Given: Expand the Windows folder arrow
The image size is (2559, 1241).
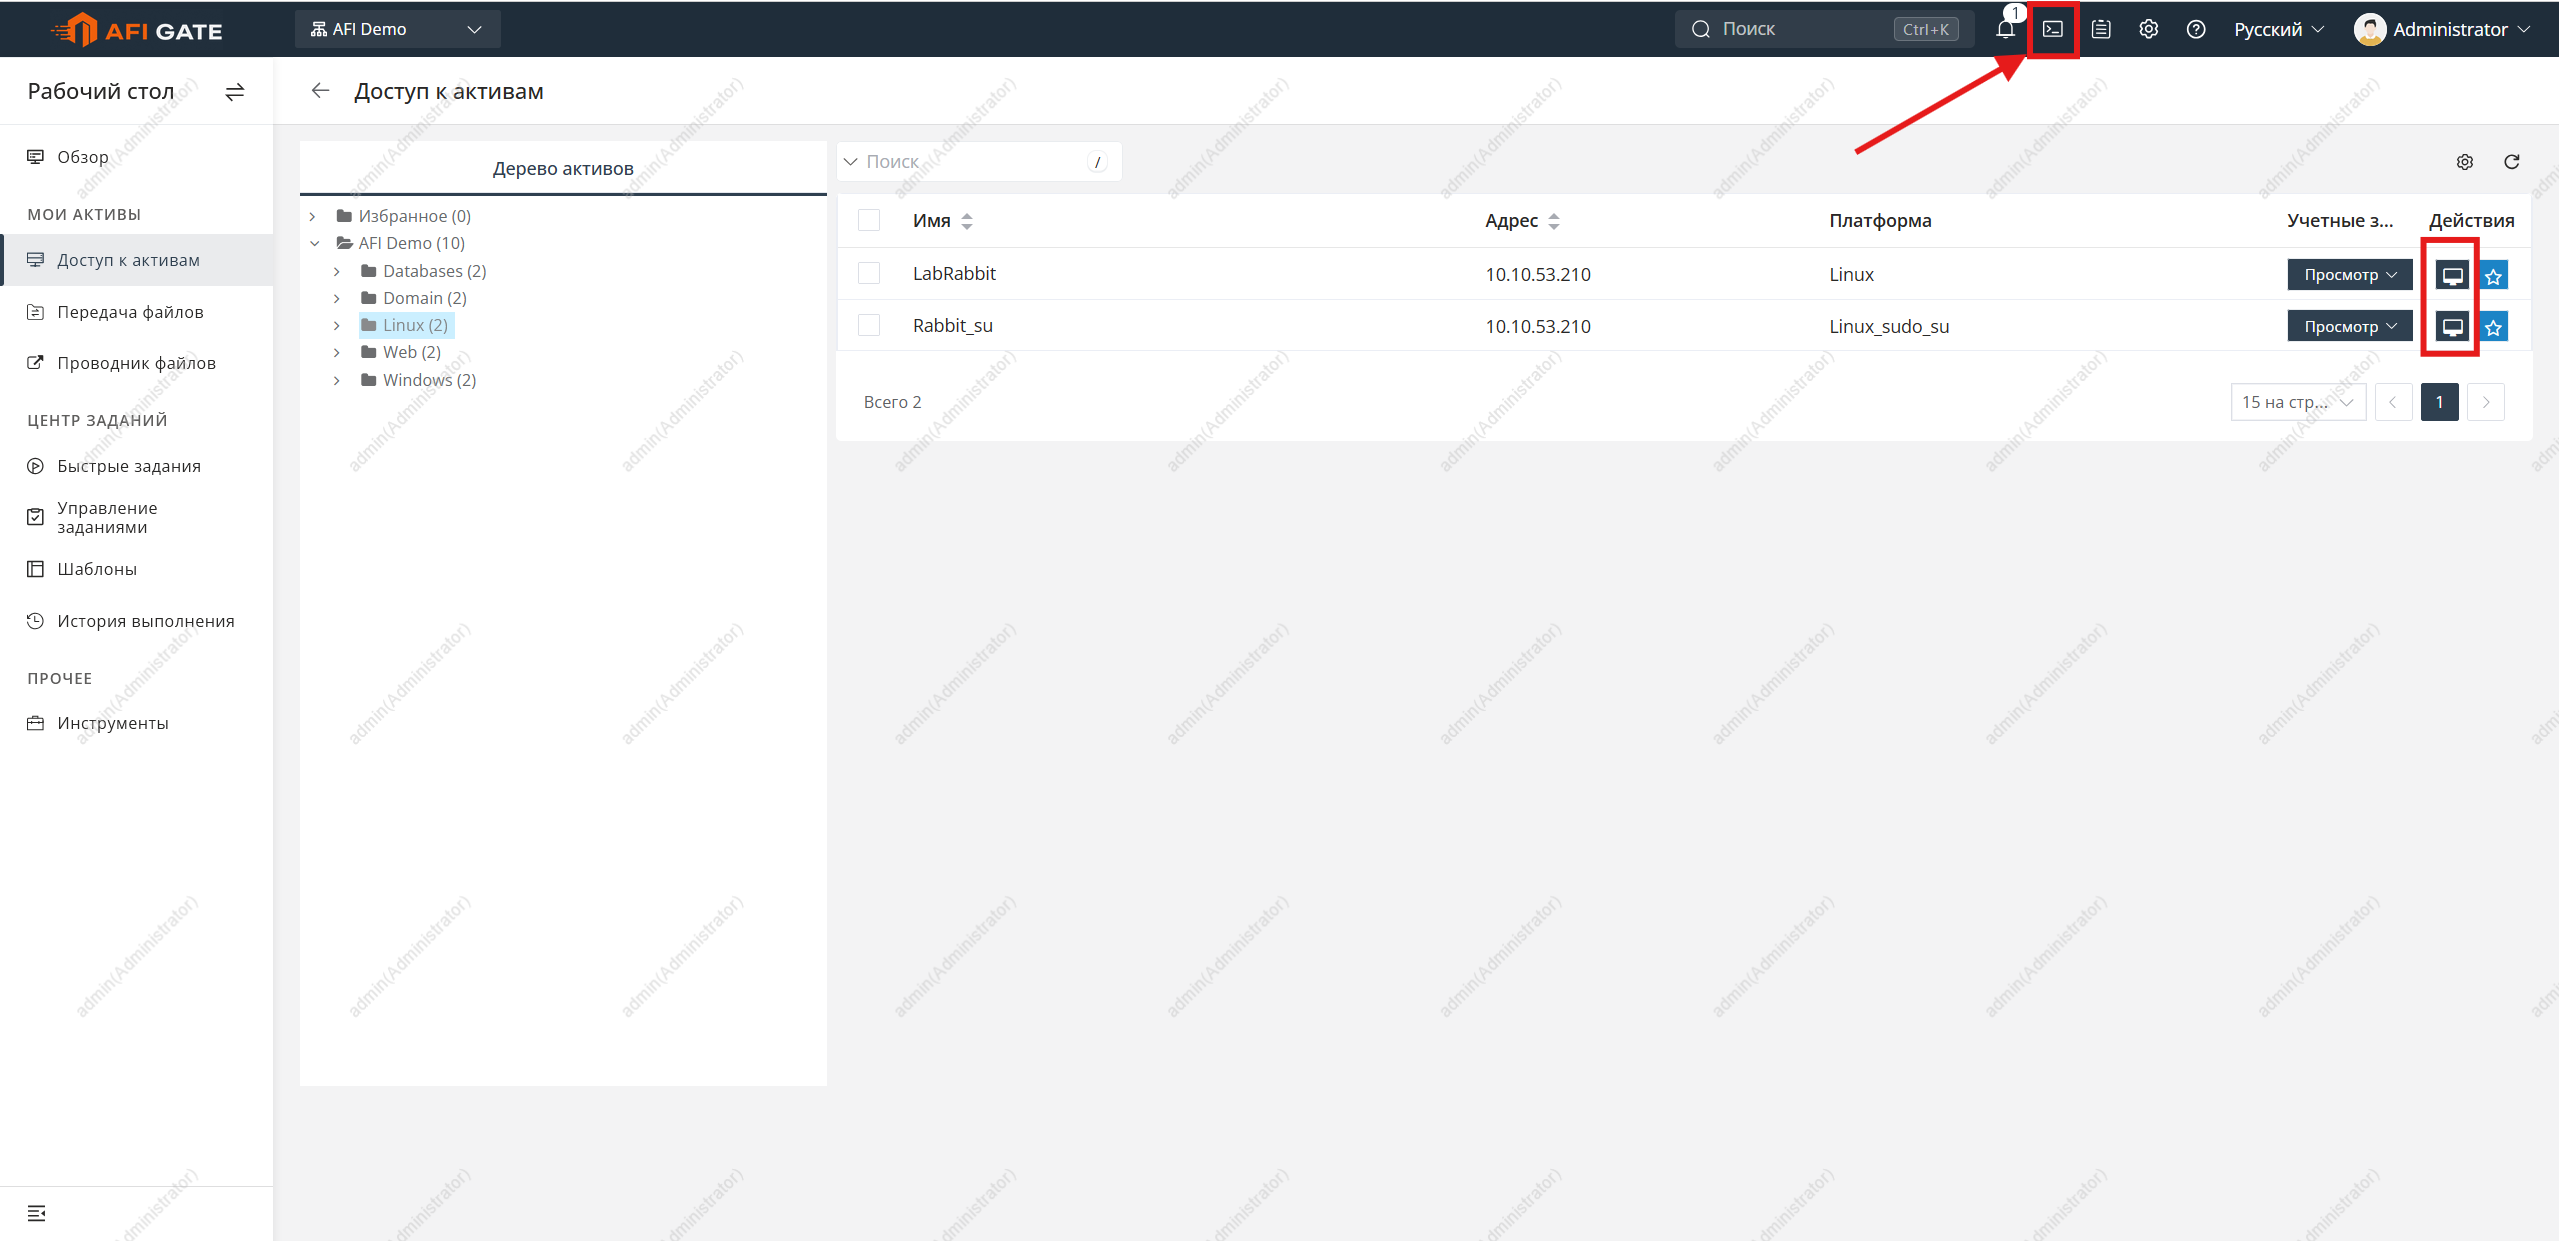Looking at the screenshot, I should point(337,380).
